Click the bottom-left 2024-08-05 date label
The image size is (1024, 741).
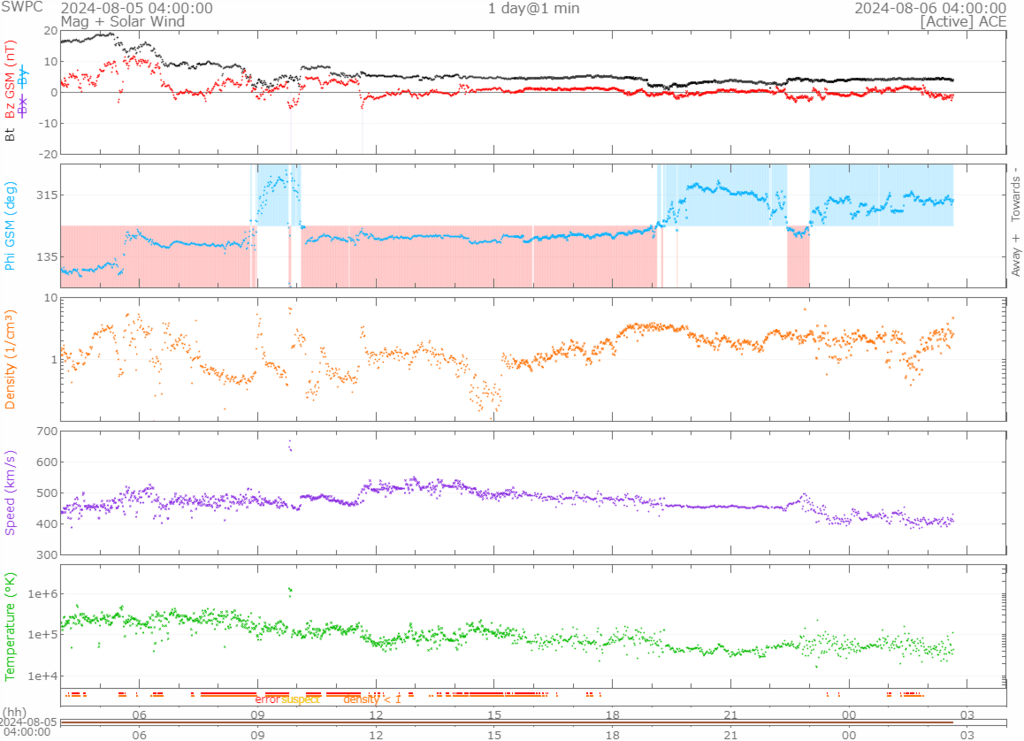(29, 723)
